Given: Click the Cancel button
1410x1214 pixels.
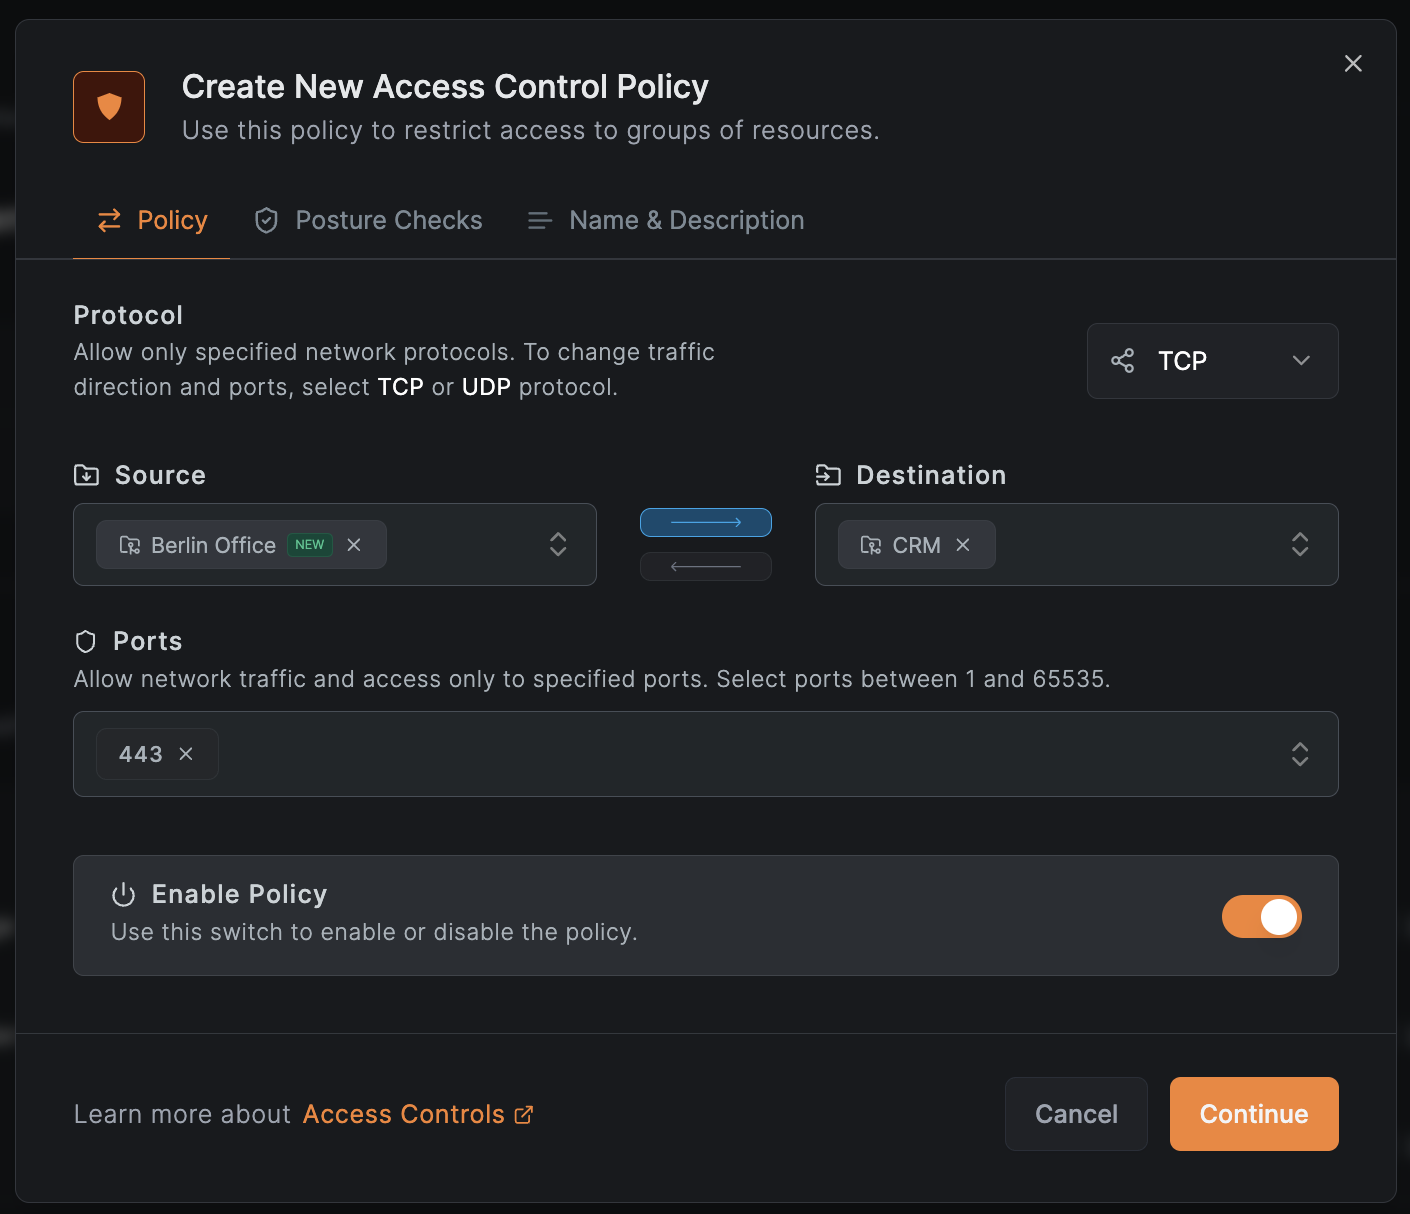Looking at the screenshot, I should point(1076,1114).
